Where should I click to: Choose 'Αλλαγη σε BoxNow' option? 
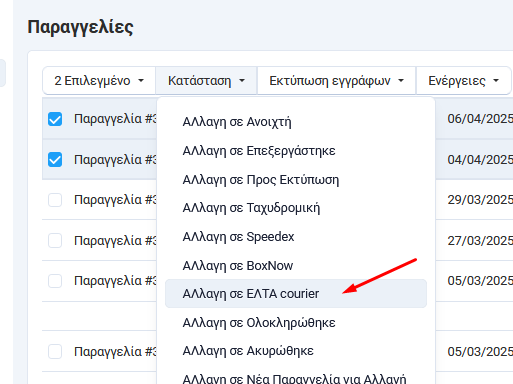[x=296, y=266]
